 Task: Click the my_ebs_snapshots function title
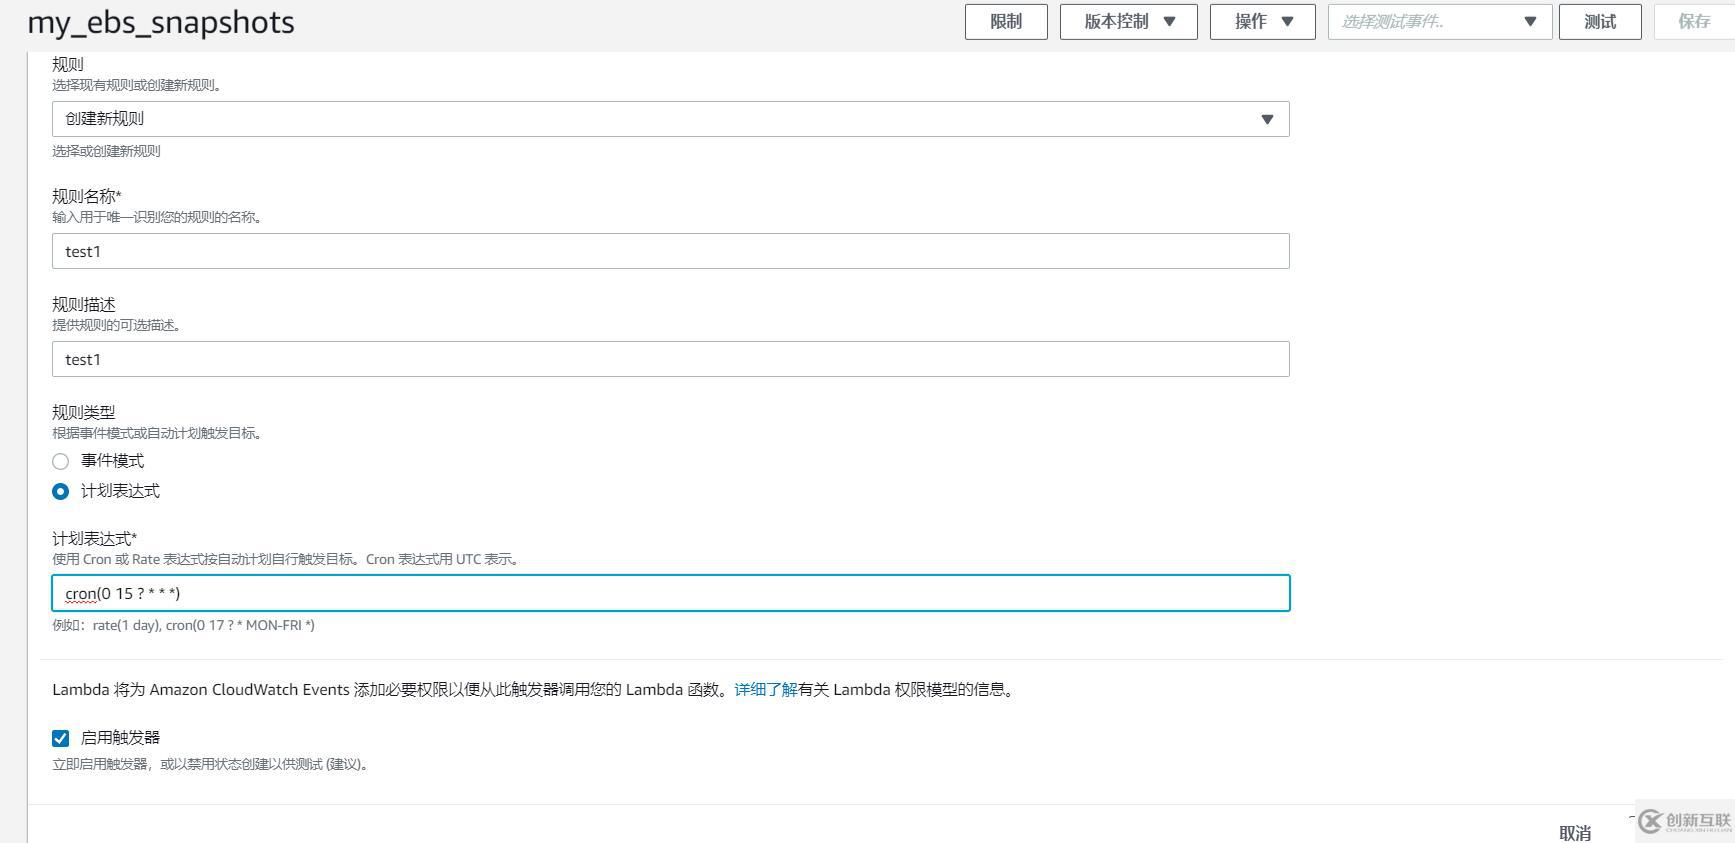161,22
